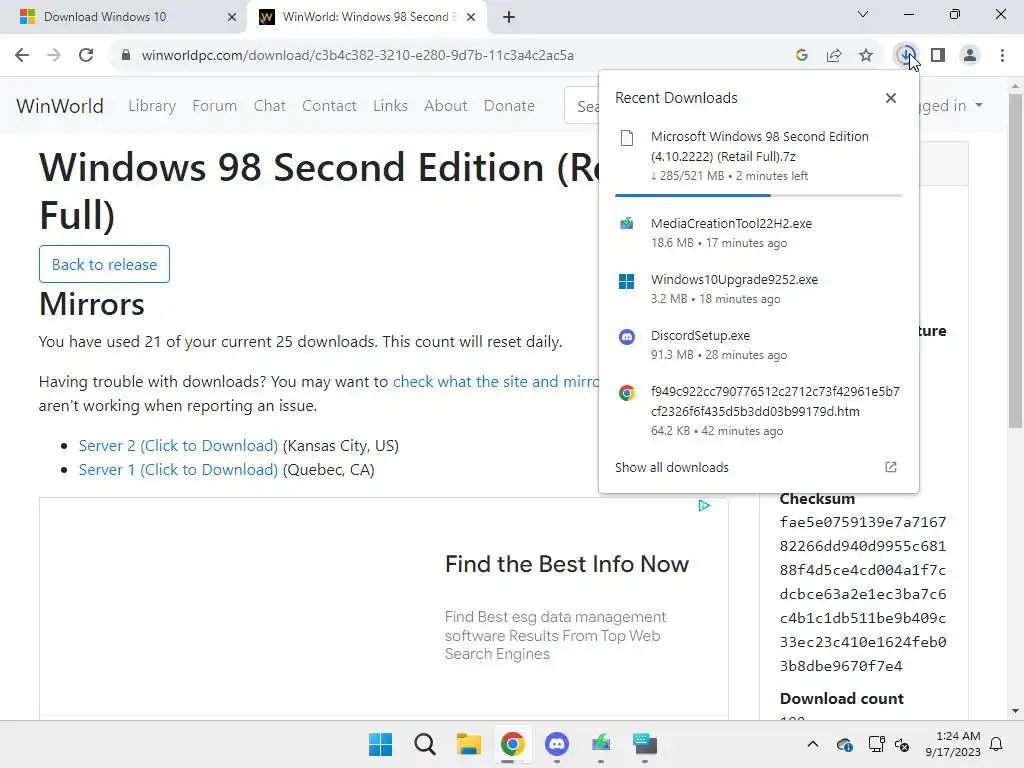The height and width of the screenshot is (768, 1024).
Task: Click the Find the Best Info Now ad
Action: click(x=567, y=564)
